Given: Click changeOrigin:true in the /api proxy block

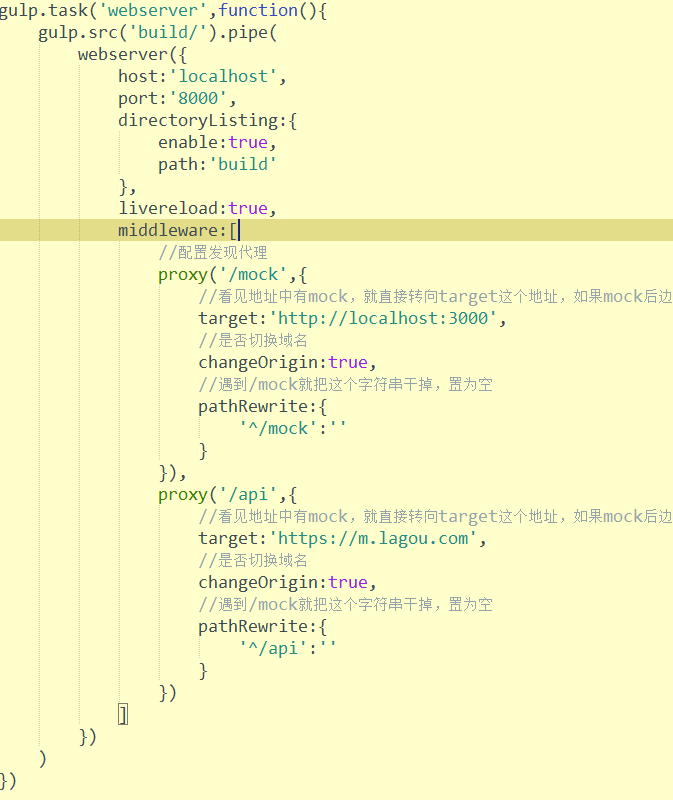Looking at the screenshot, I should tap(287, 582).
